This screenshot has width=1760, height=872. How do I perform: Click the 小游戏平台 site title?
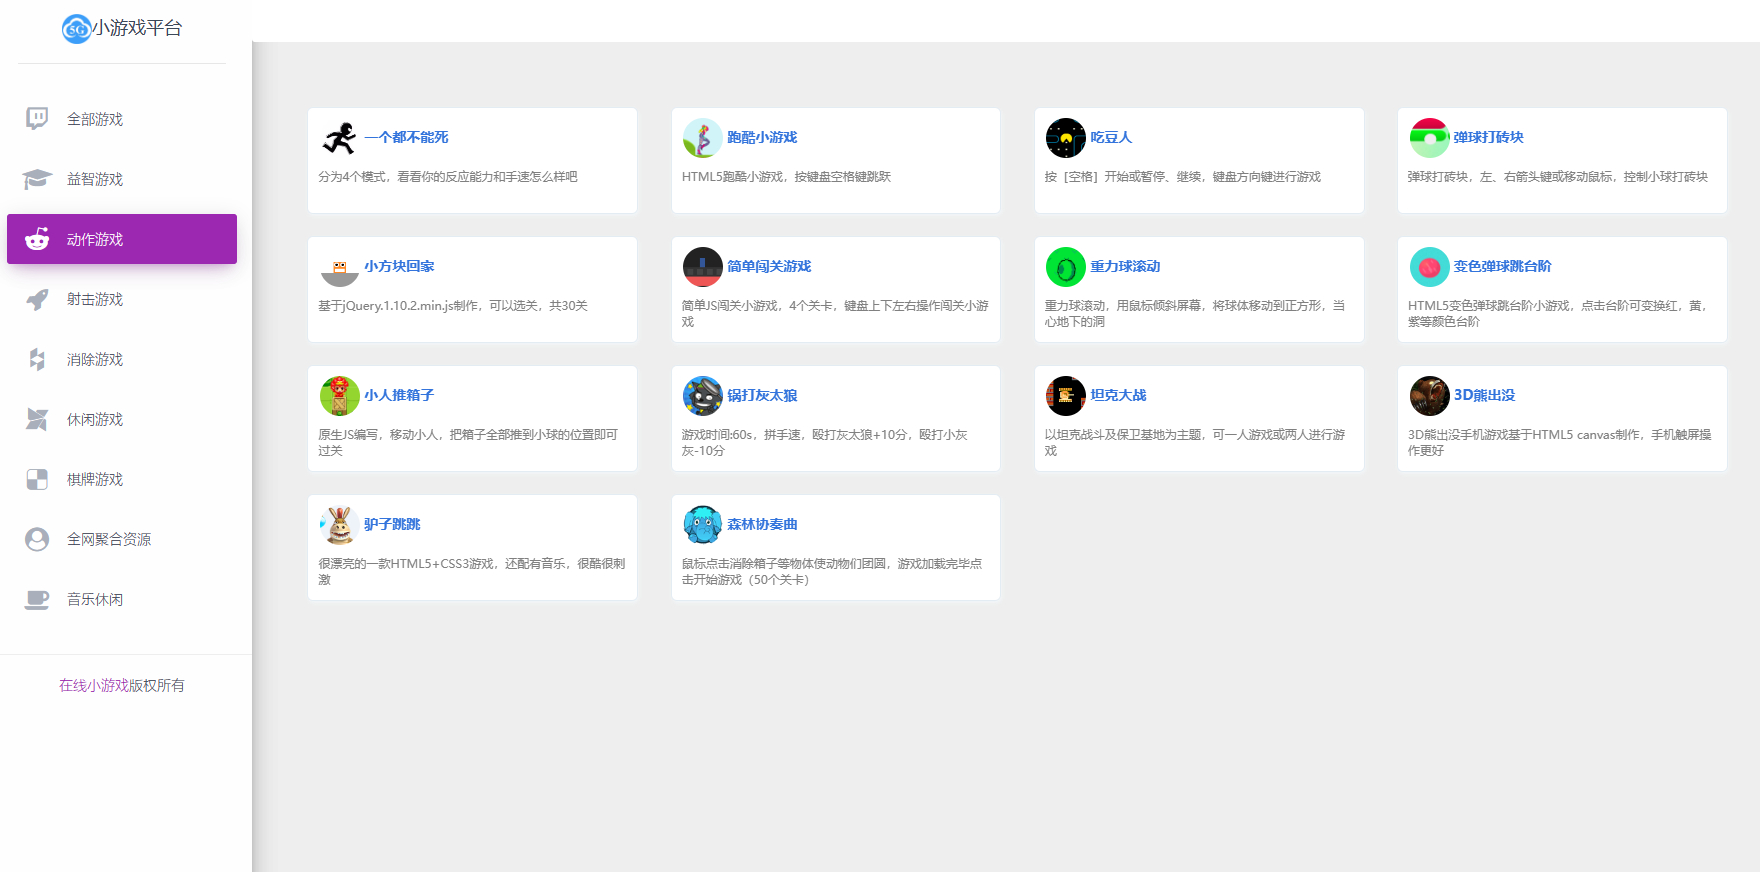click(x=138, y=28)
